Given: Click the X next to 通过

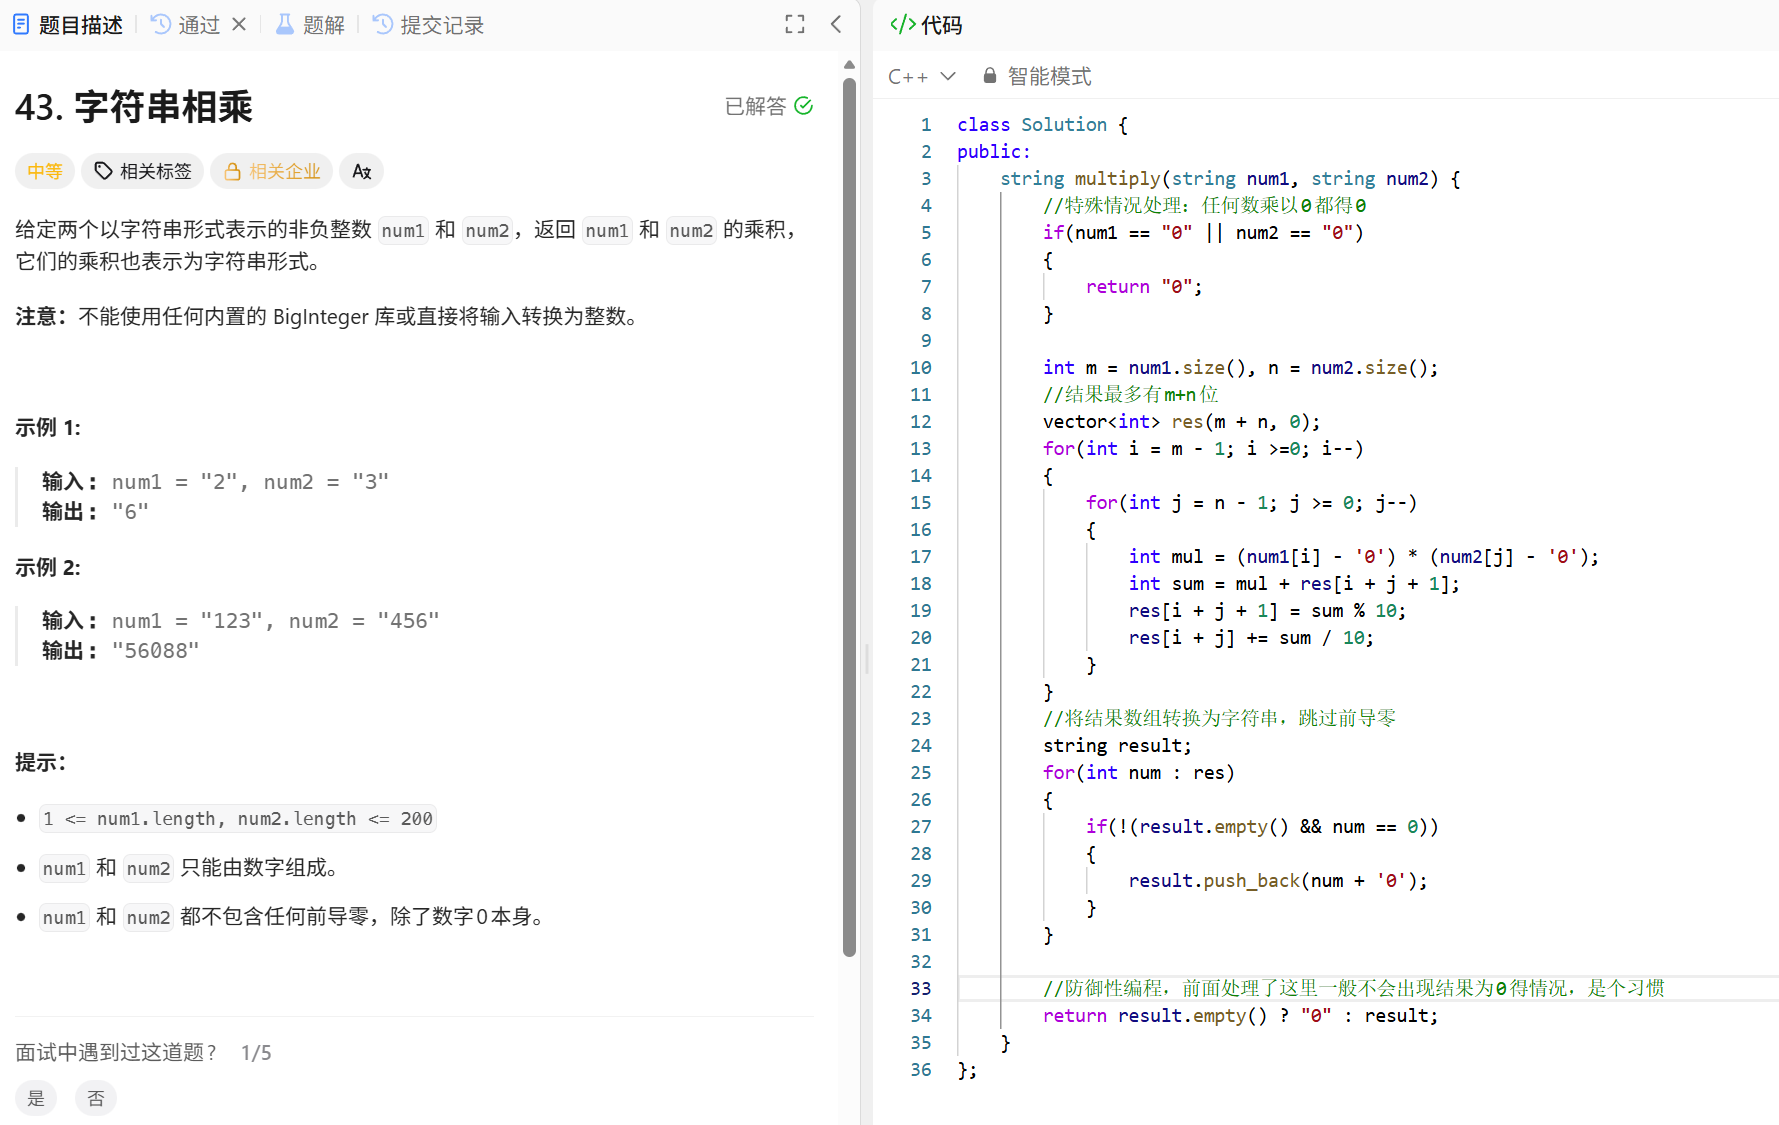Looking at the screenshot, I should (239, 24).
